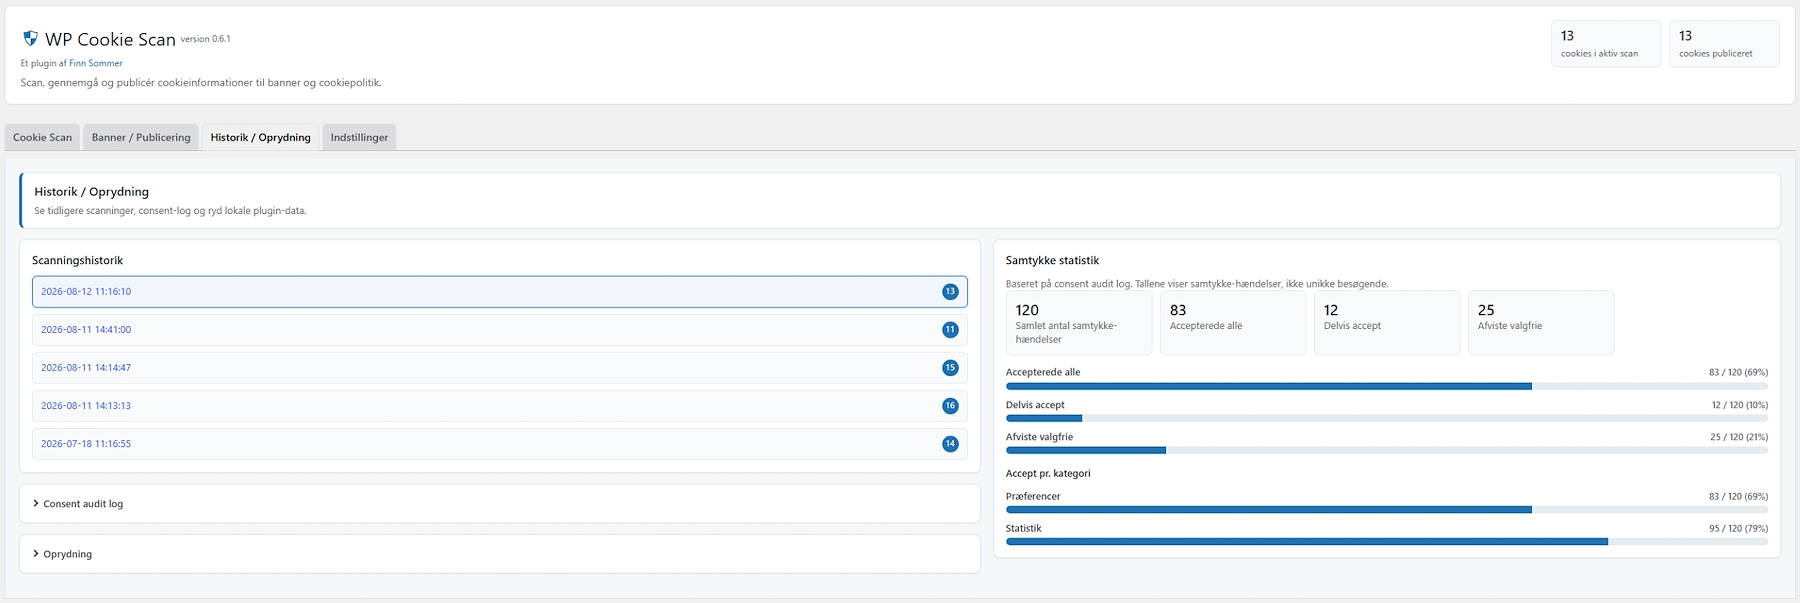Click the 83 Accepterede alle stat card
Viewport: 1800px width, 603px height.
tap(1233, 323)
